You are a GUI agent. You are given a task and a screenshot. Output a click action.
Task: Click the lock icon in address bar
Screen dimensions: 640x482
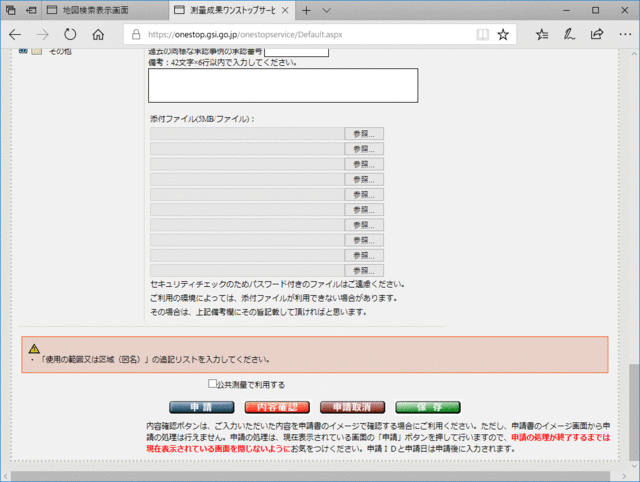(x=136, y=35)
